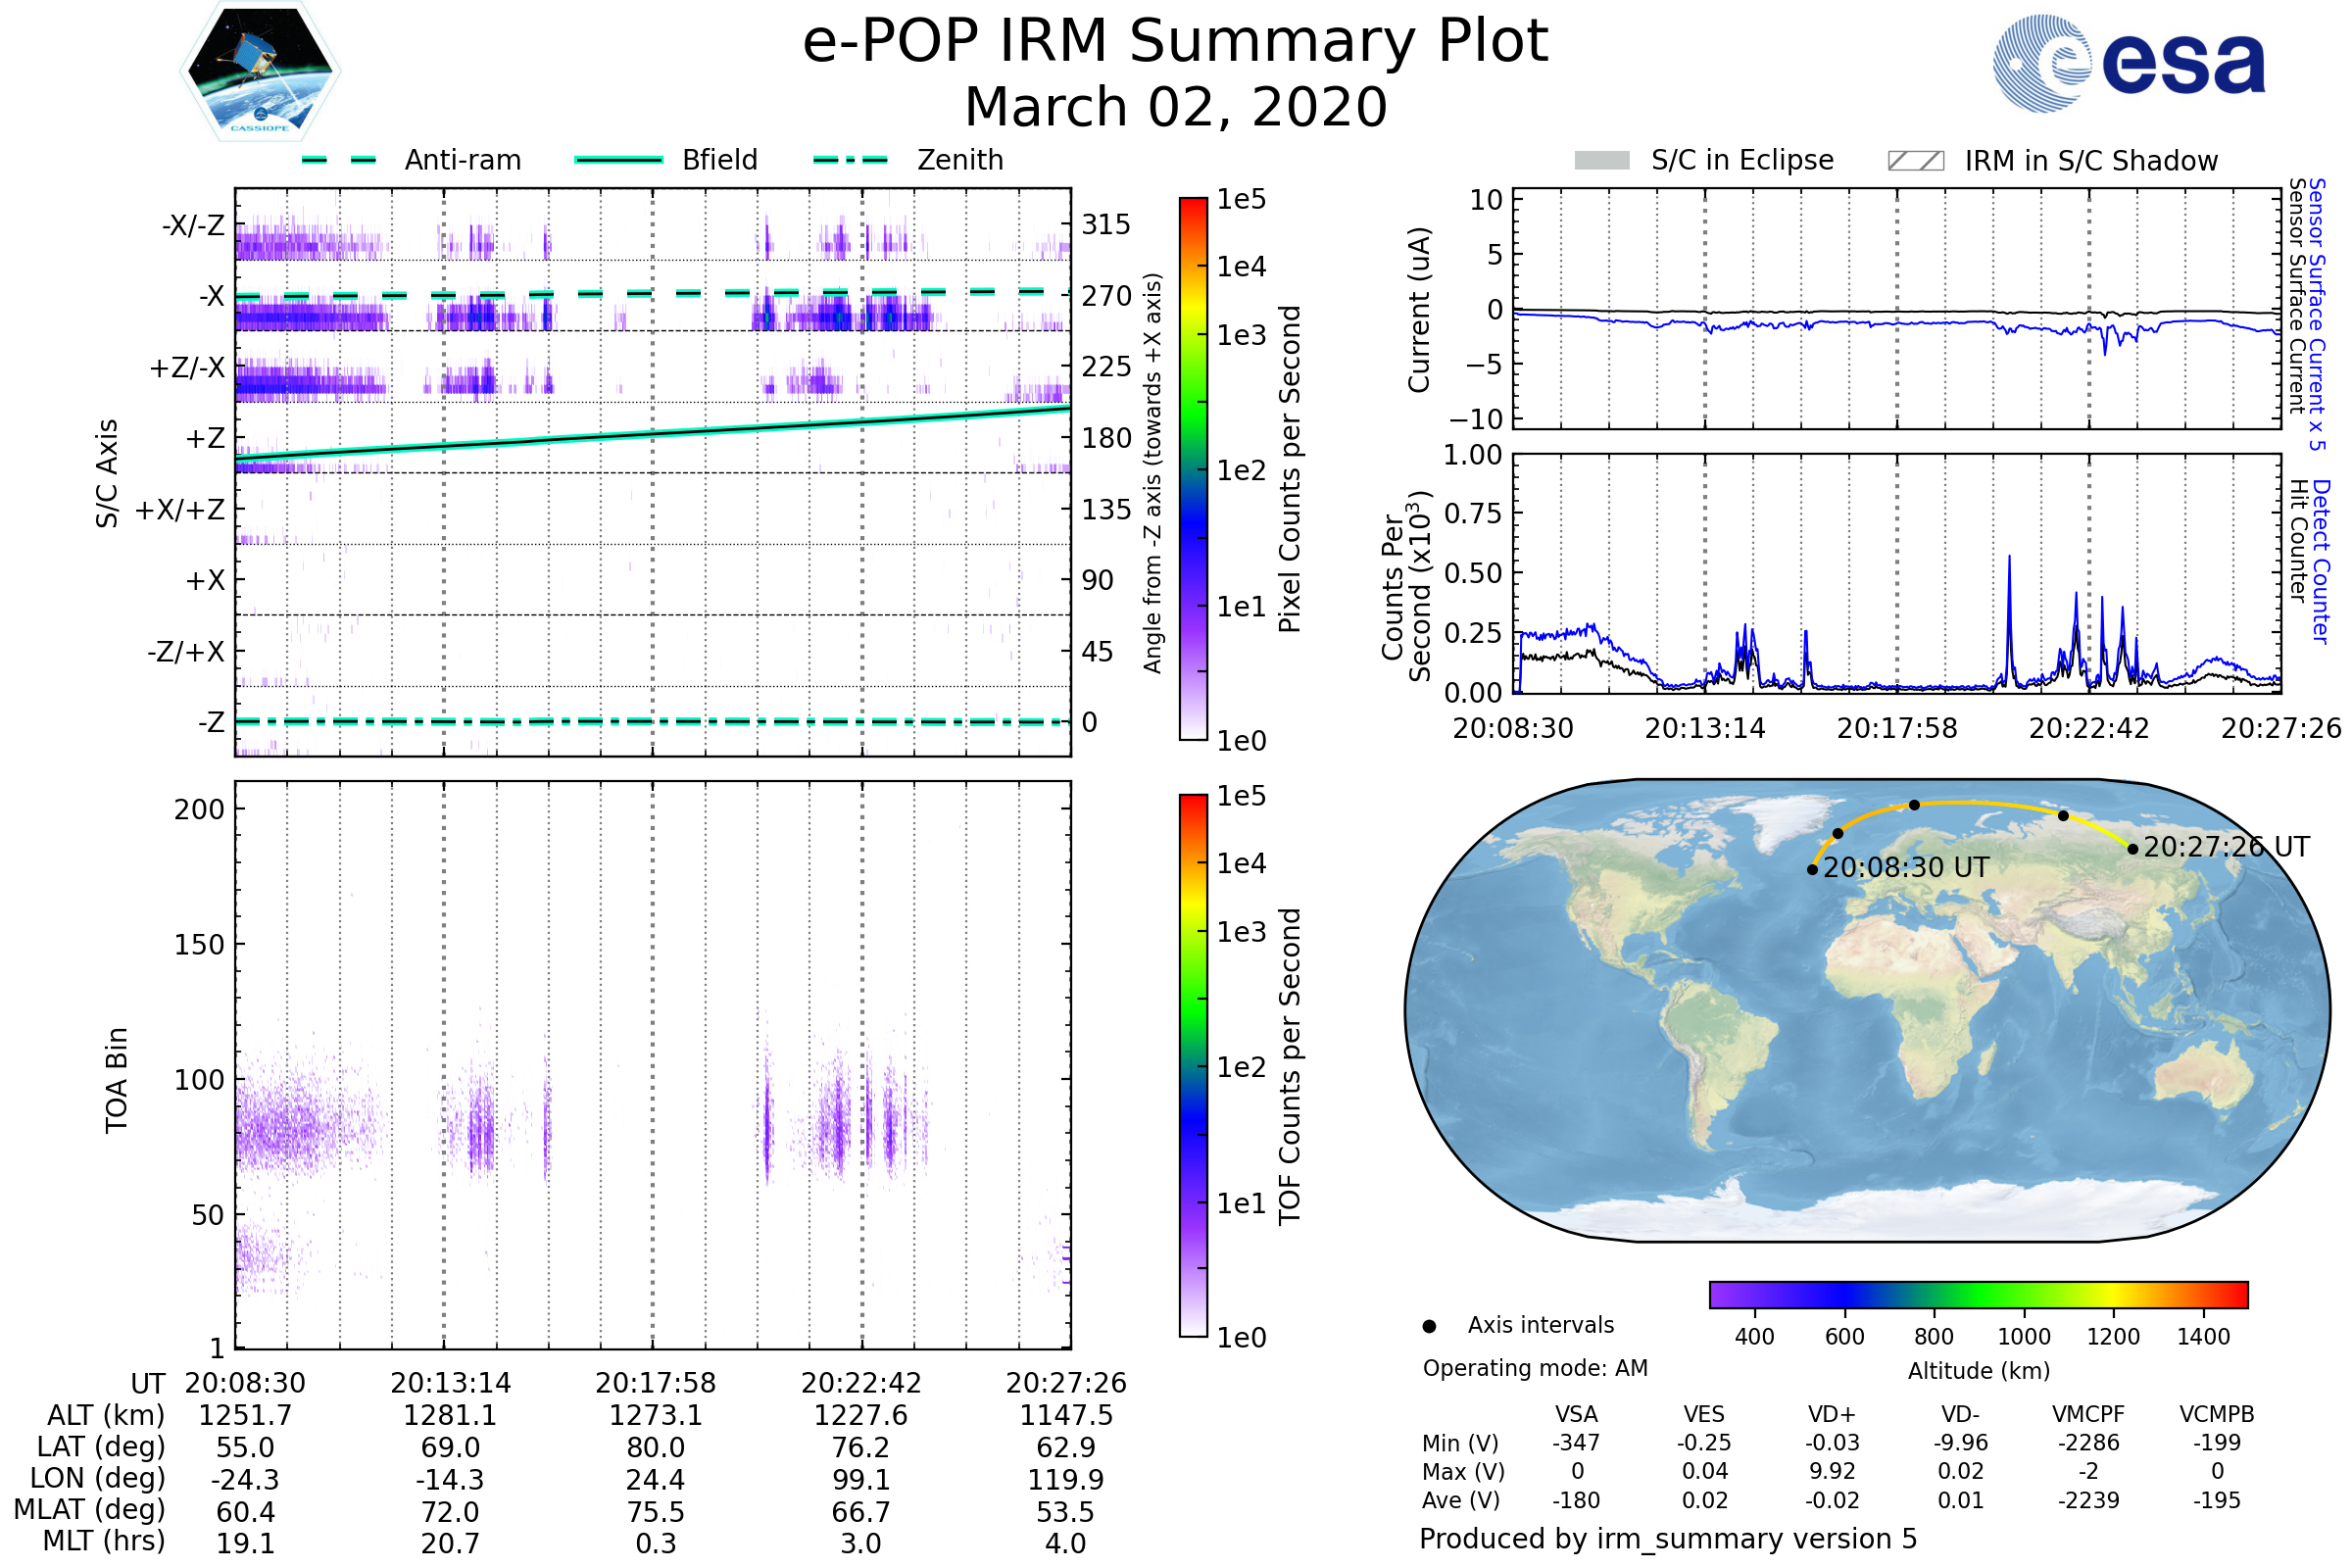Click the Anti-ram dashed line legend sample
This screenshot has width=2352, height=1568.
[339, 160]
